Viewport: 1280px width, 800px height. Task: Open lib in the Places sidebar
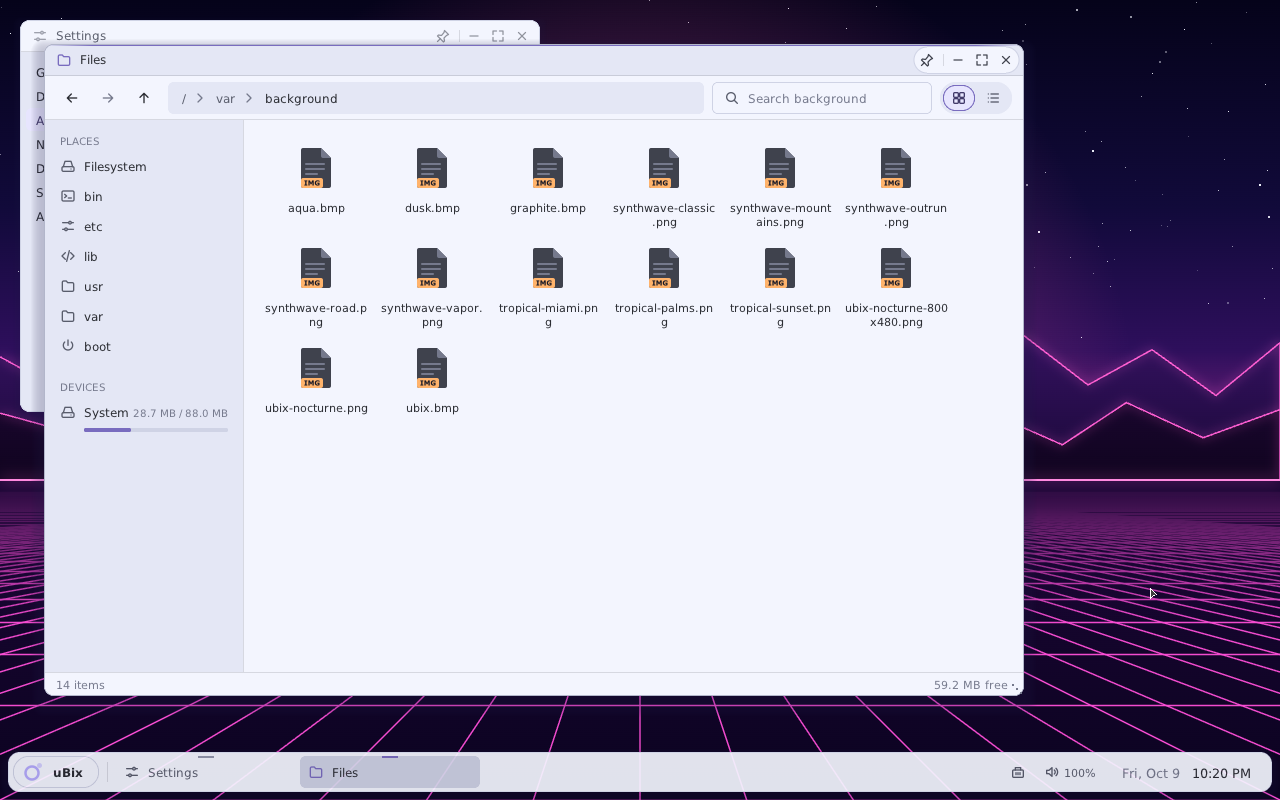click(144, 256)
